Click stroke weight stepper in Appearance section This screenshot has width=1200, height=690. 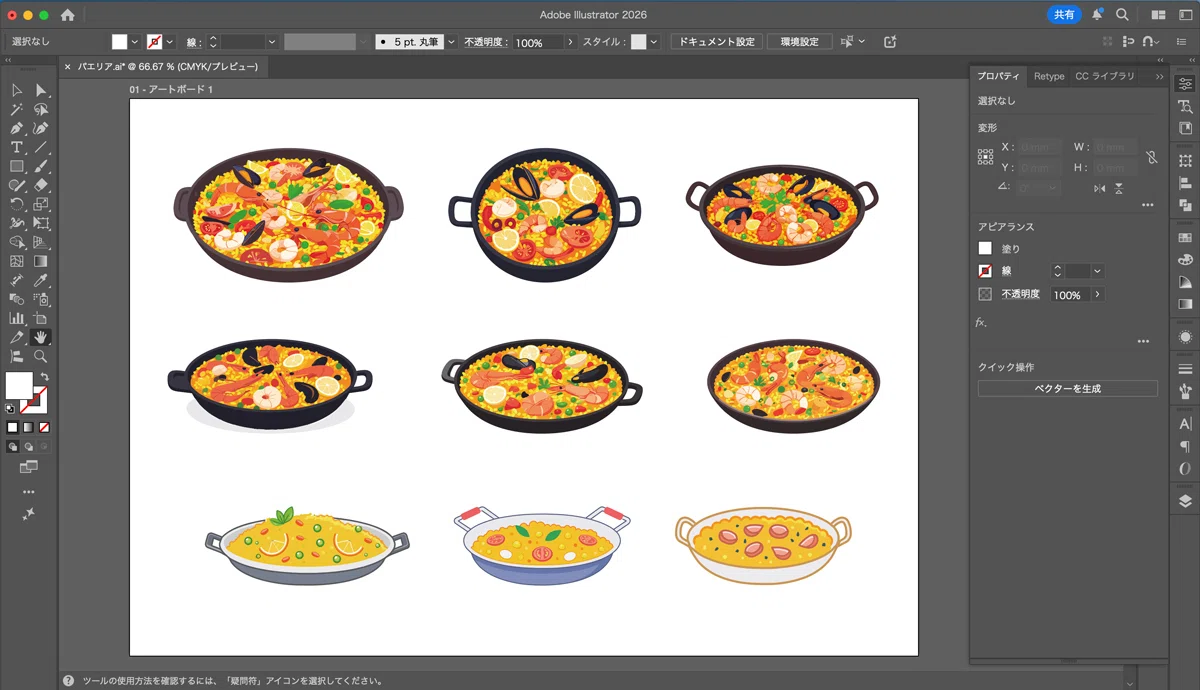[1058, 271]
